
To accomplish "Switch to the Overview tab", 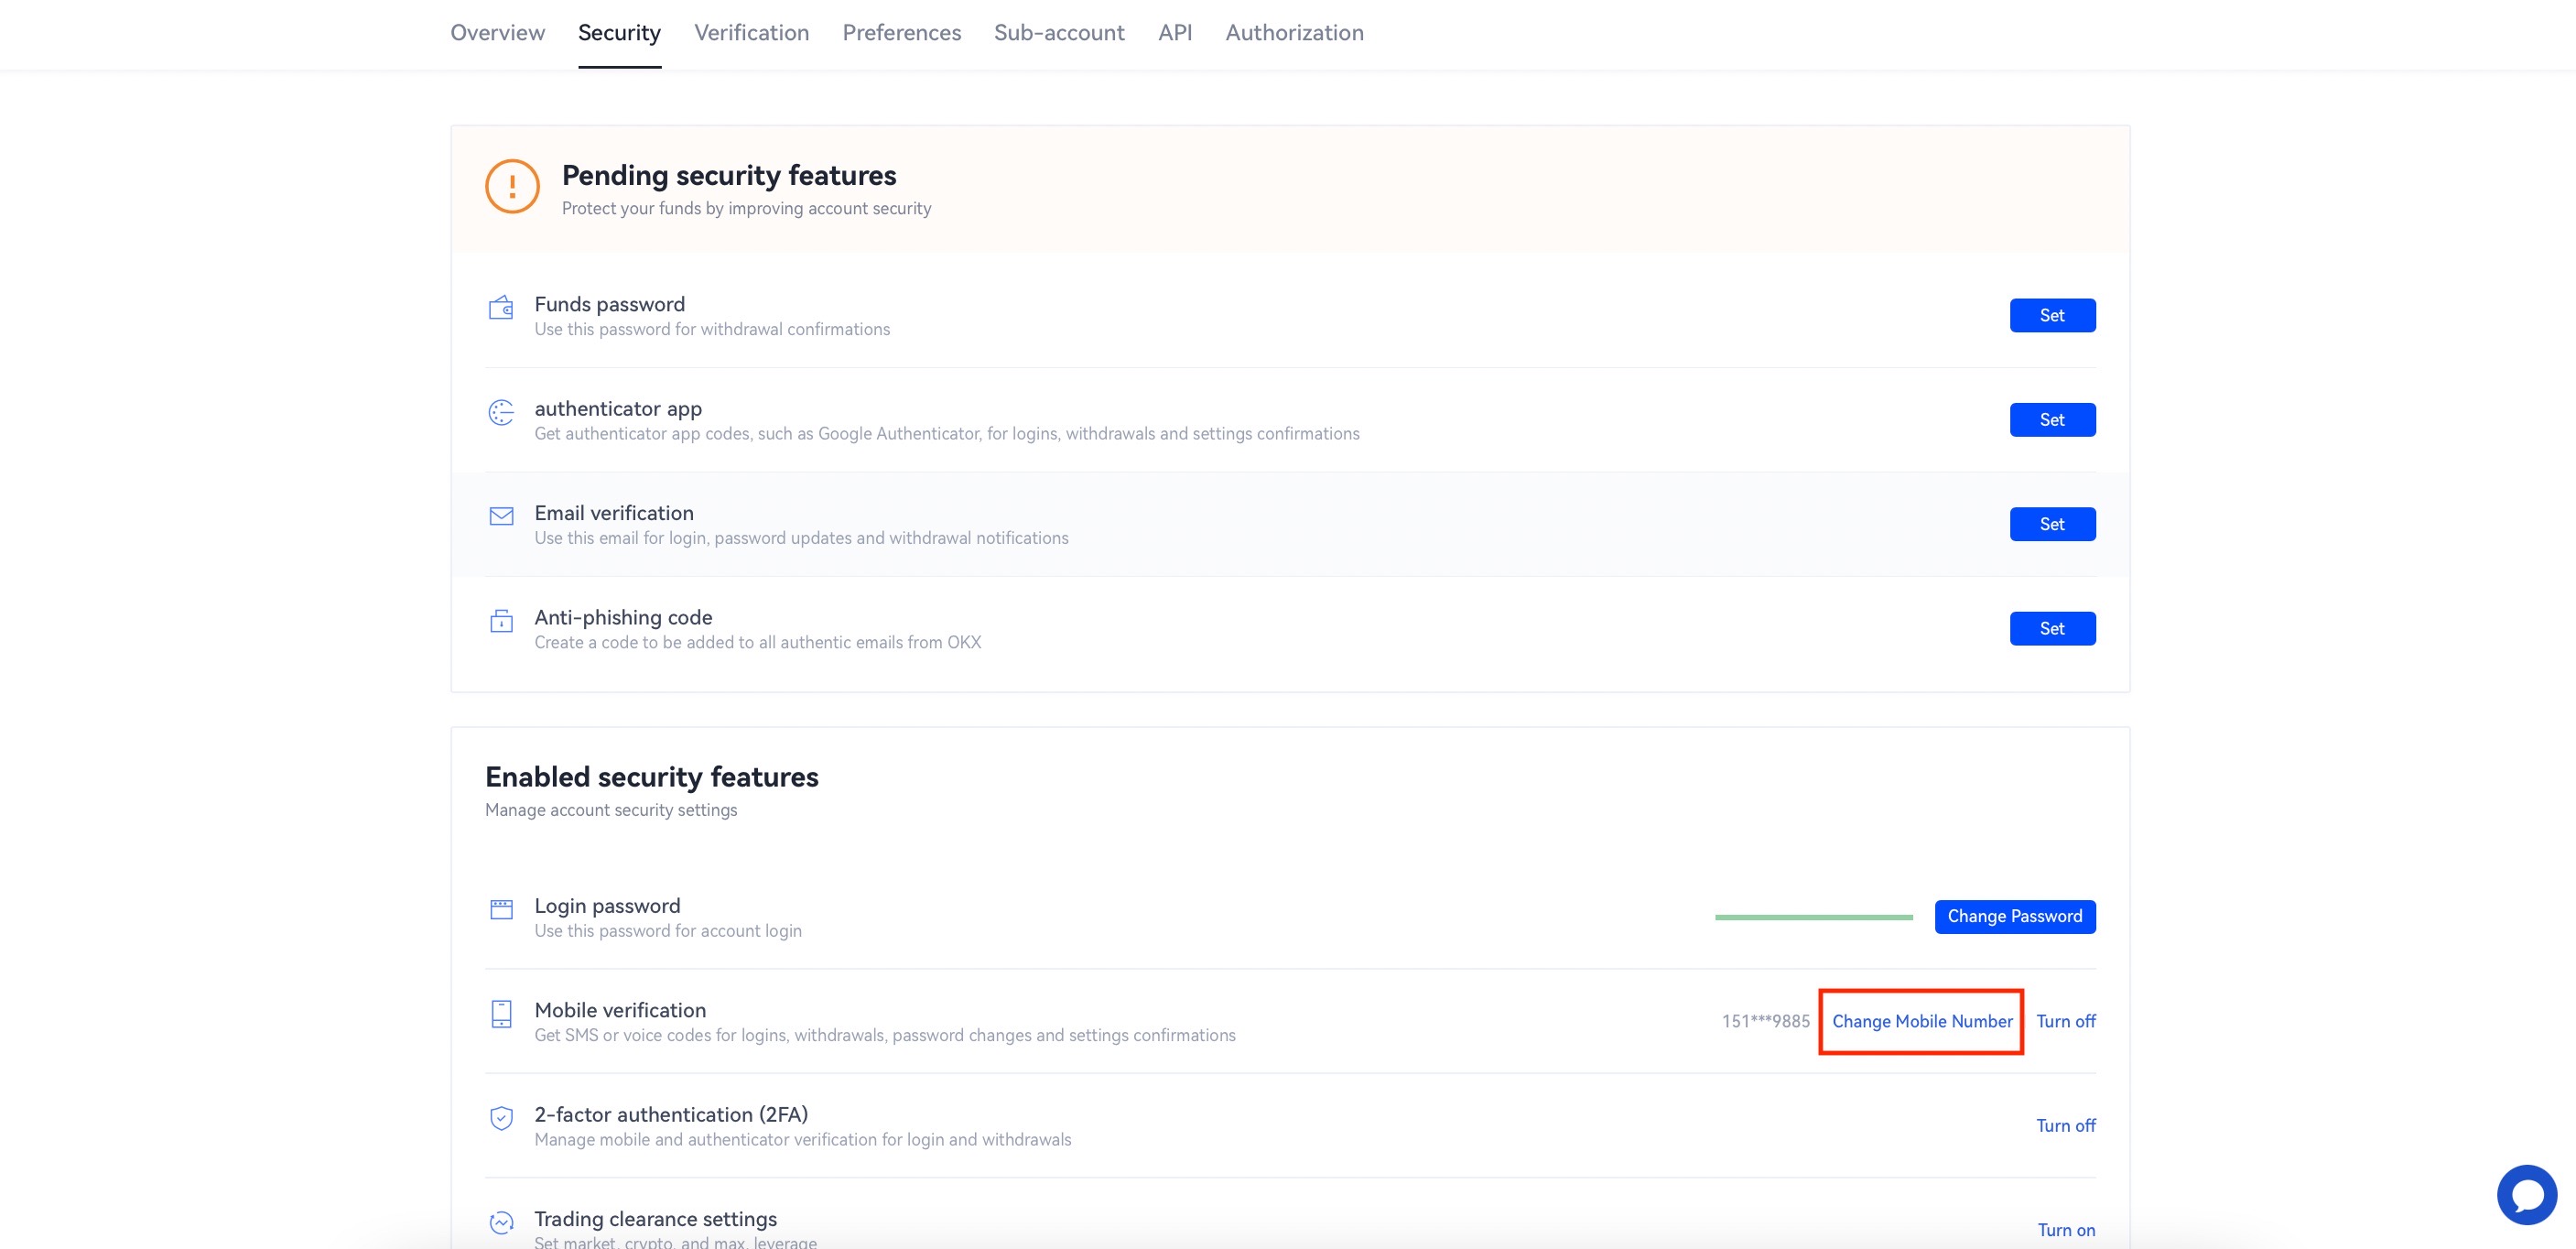I will point(497,33).
